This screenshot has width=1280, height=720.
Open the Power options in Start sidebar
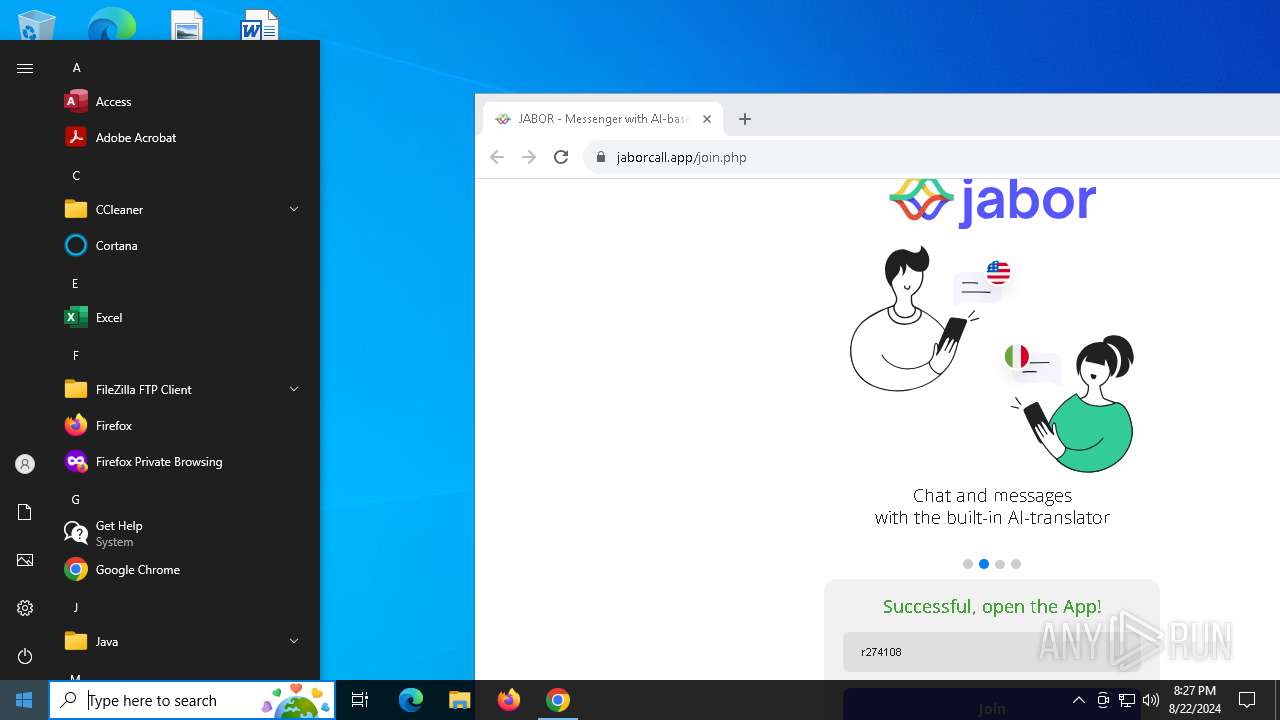pyautogui.click(x=25, y=656)
